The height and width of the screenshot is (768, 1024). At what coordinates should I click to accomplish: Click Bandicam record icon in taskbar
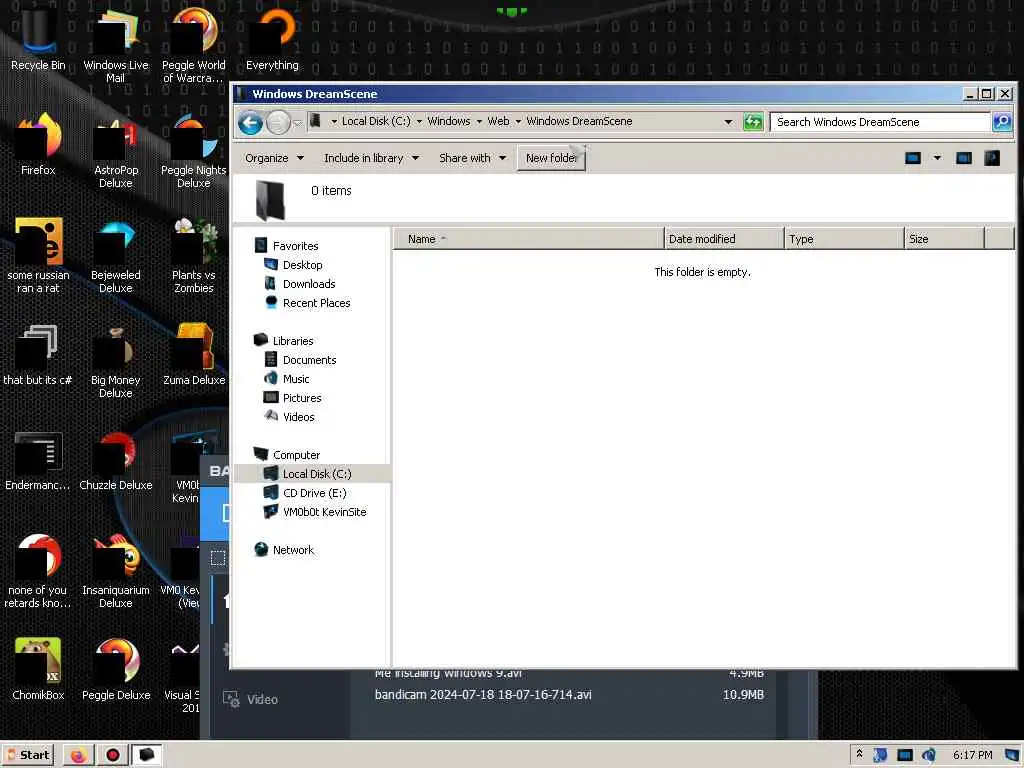113,755
